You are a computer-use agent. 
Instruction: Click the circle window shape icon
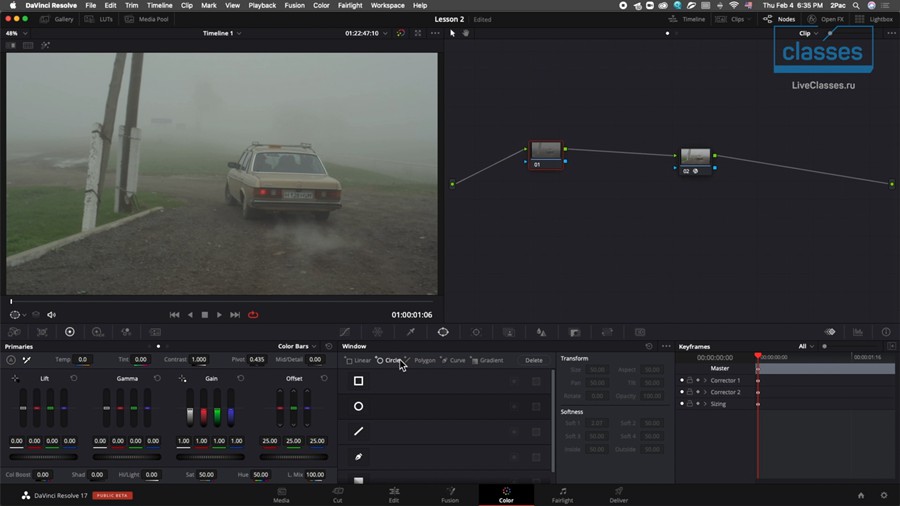tap(358, 406)
